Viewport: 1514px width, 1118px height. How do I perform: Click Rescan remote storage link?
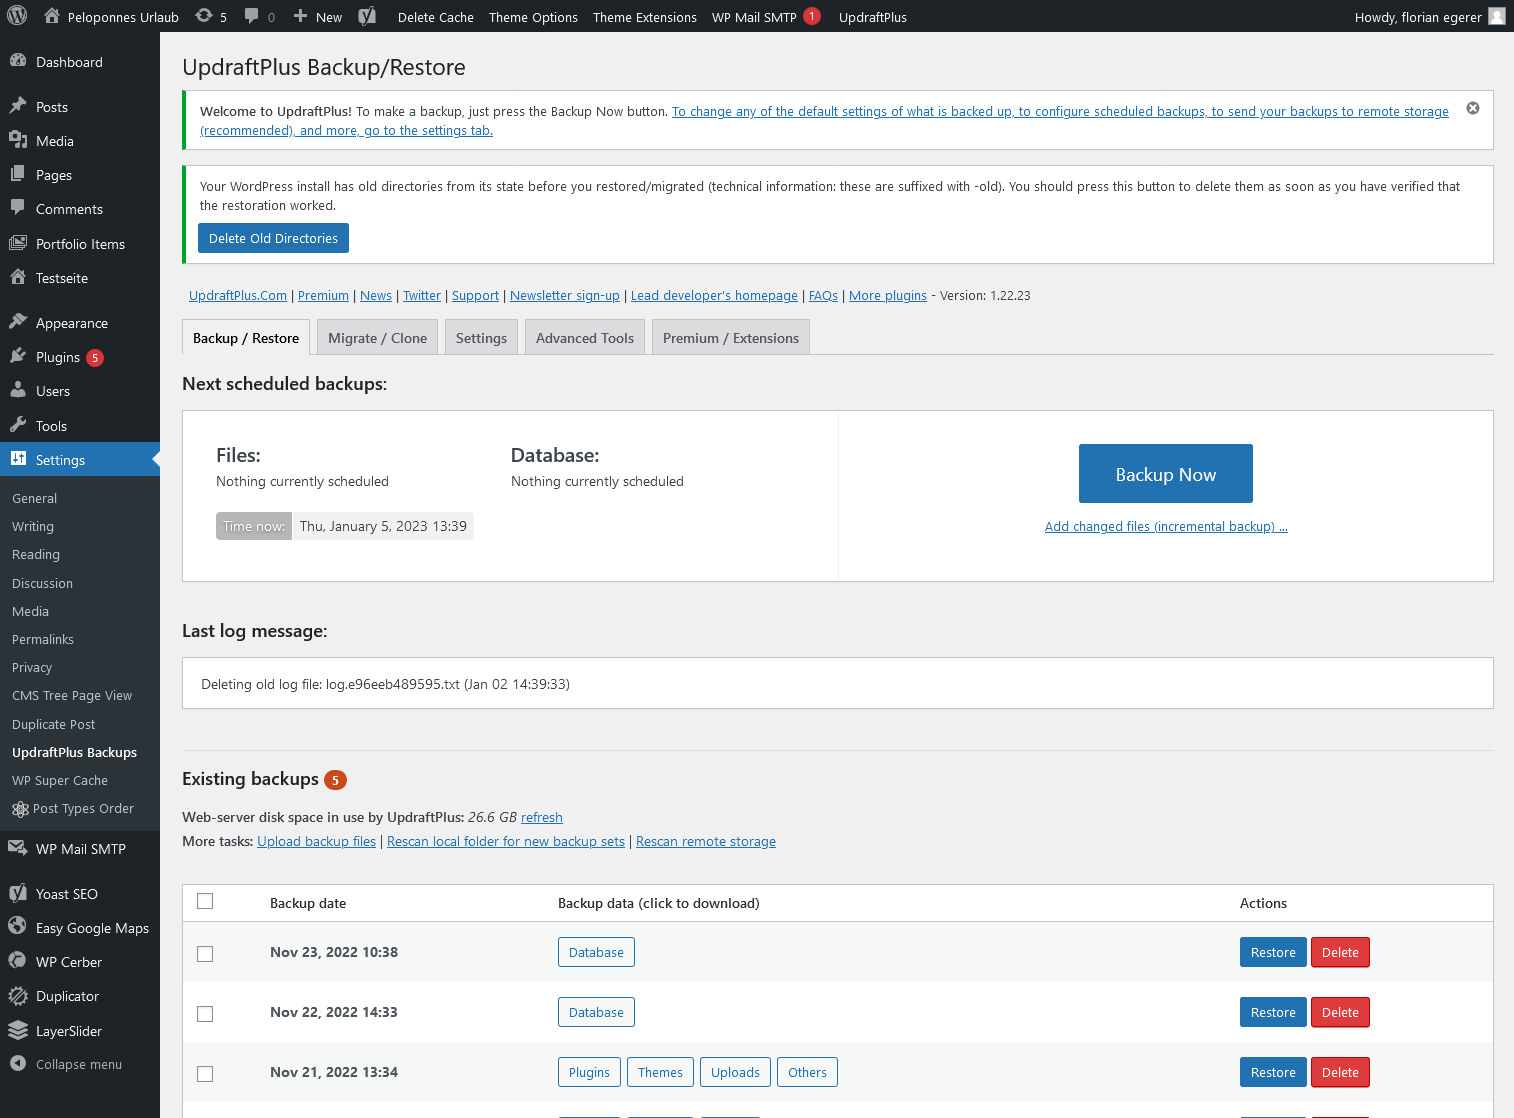click(706, 841)
